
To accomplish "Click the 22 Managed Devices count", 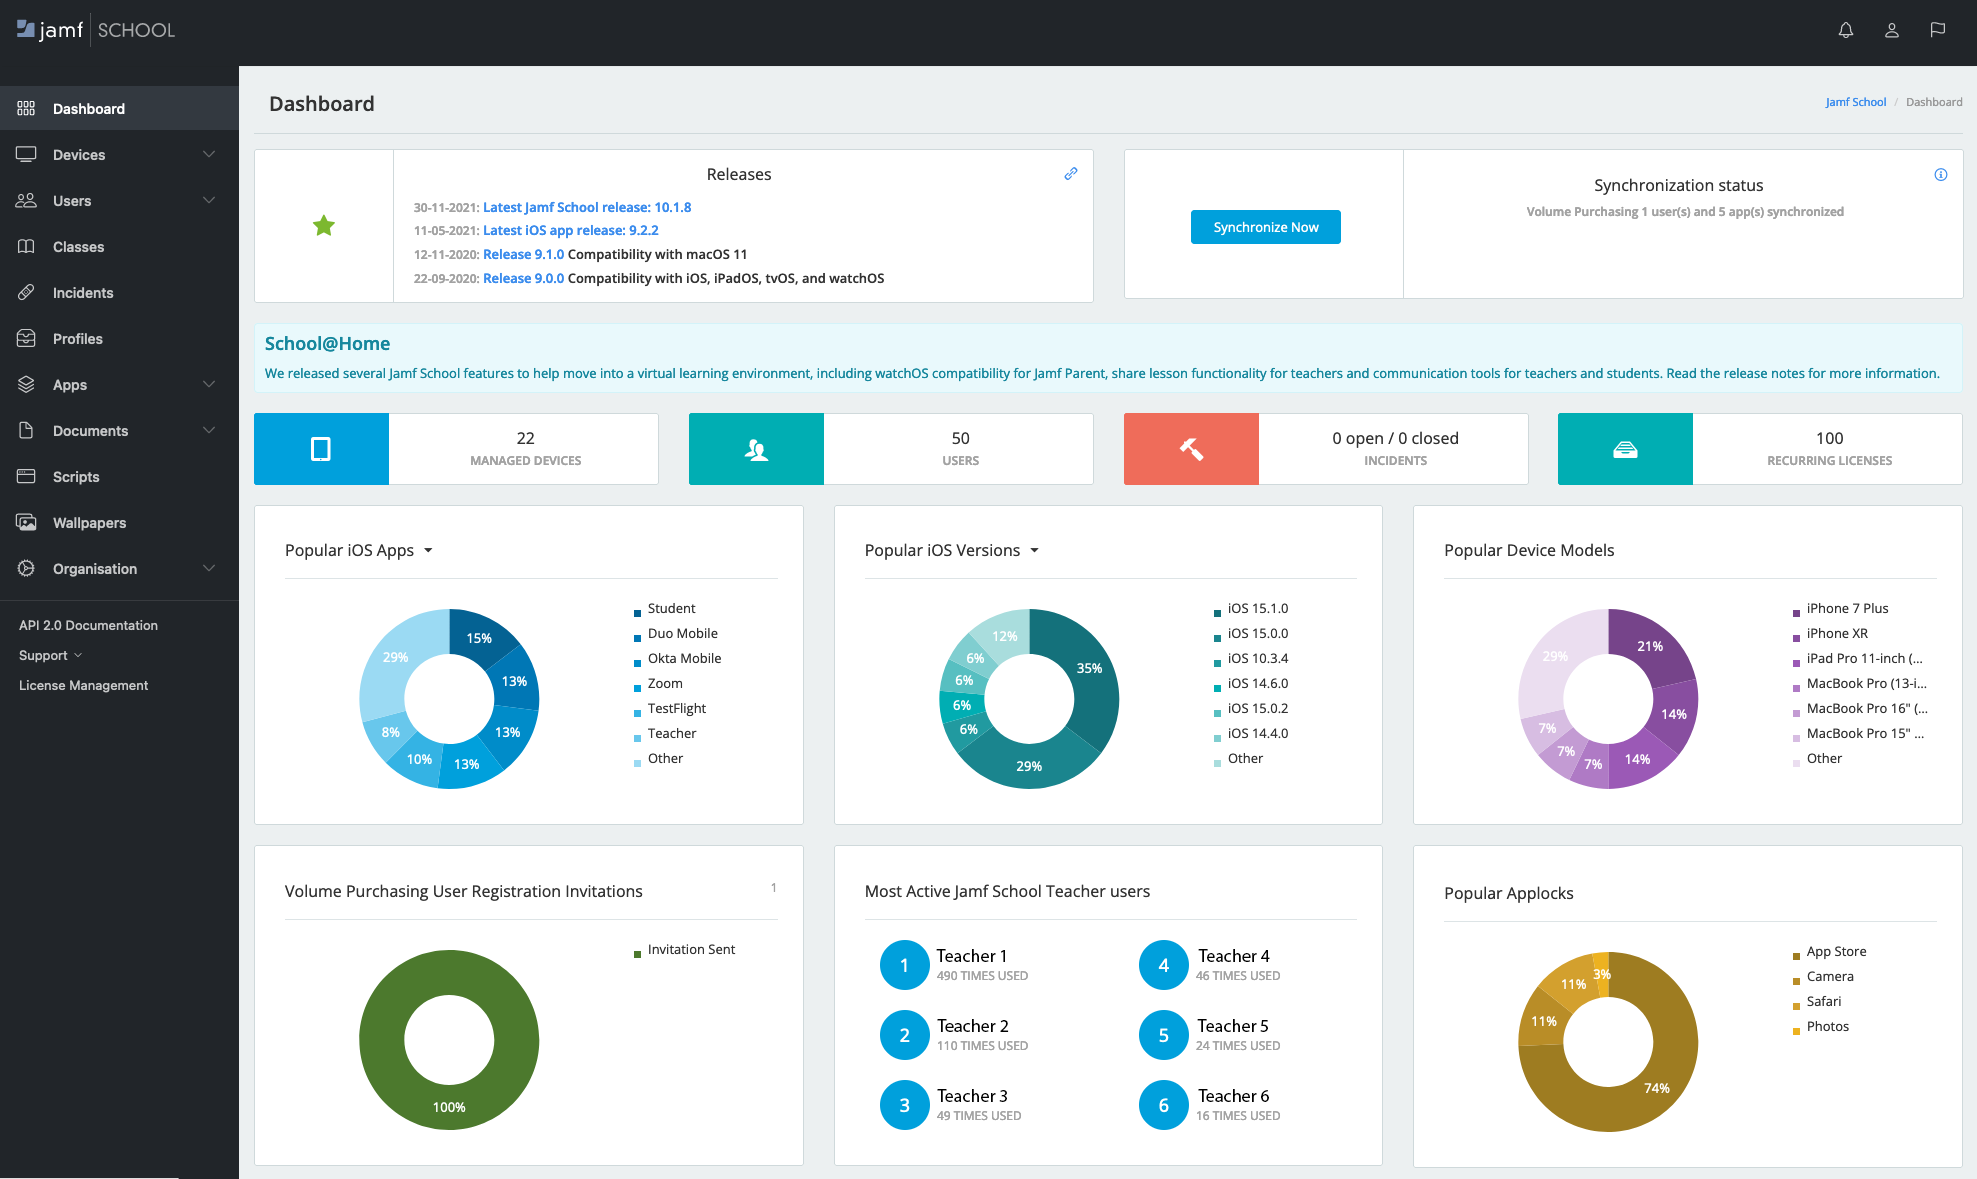I will [525, 438].
